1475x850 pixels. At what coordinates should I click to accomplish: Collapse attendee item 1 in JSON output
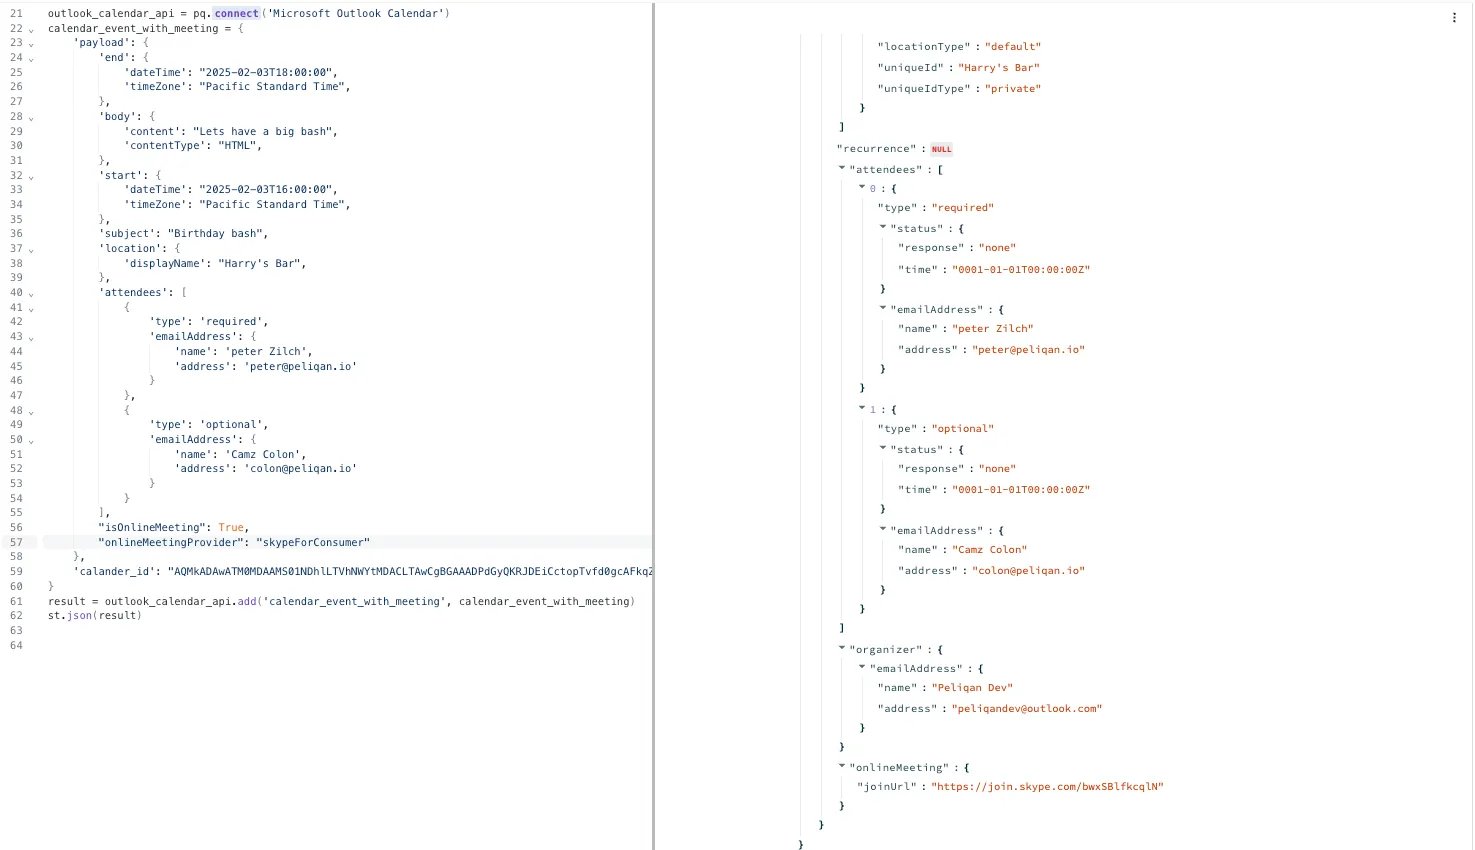click(862, 408)
